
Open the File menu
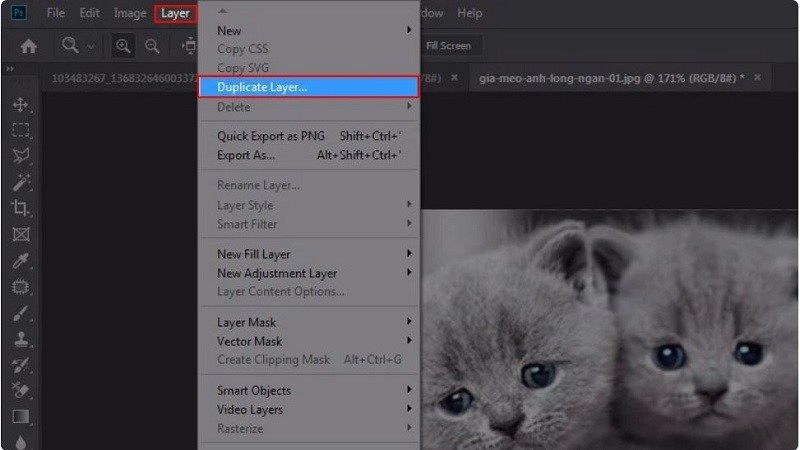56,13
